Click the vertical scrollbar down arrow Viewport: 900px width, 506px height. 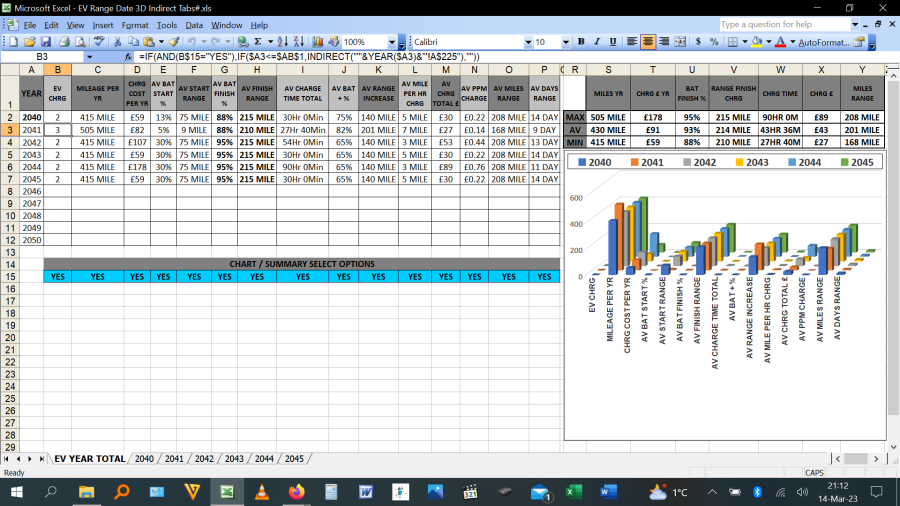tap(894, 447)
